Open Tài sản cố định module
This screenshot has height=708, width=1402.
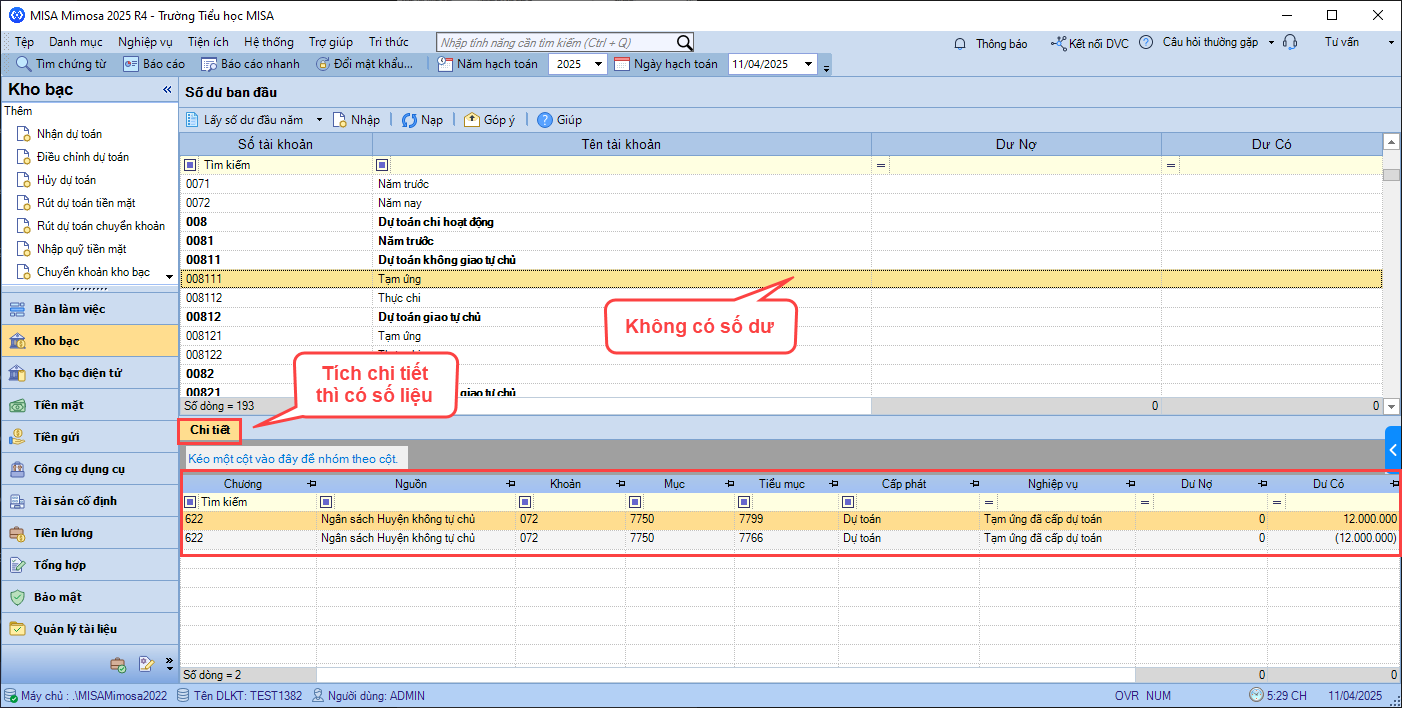[x=89, y=501]
